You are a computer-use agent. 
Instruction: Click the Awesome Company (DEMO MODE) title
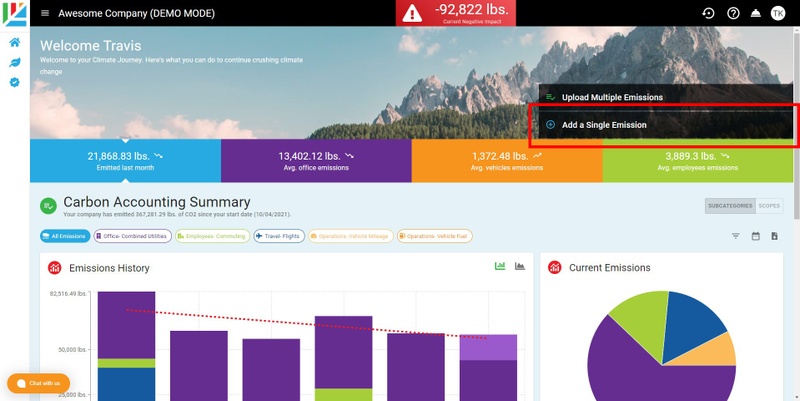click(x=136, y=14)
